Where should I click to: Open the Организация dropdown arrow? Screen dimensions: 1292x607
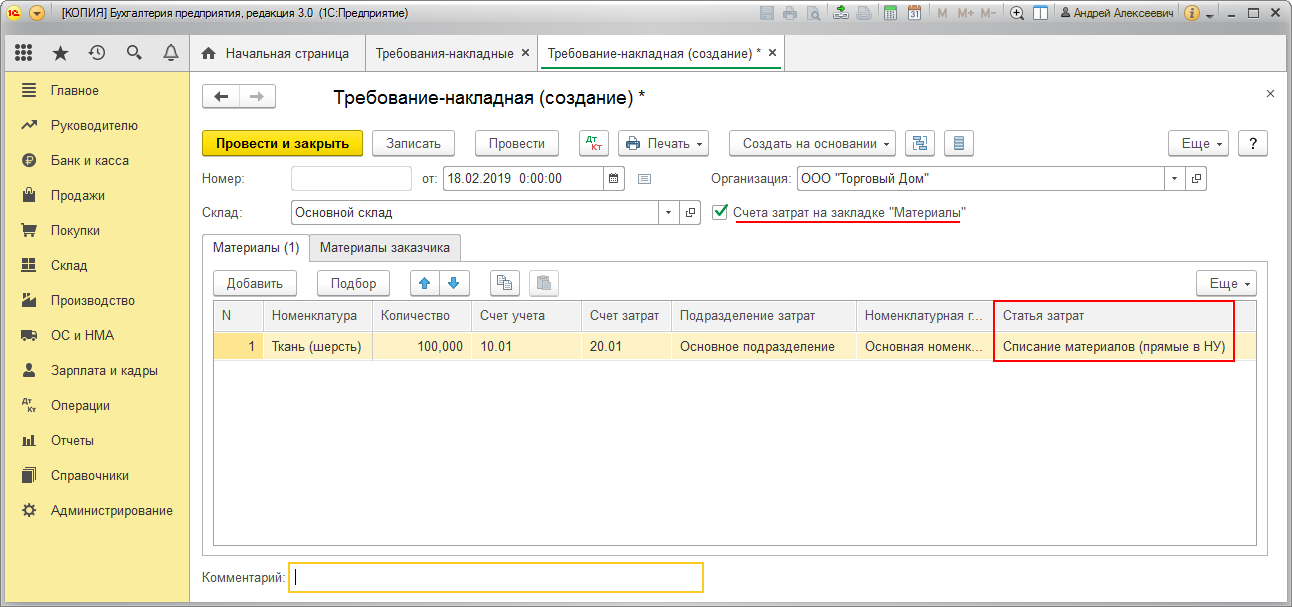[x=1173, y=179]
